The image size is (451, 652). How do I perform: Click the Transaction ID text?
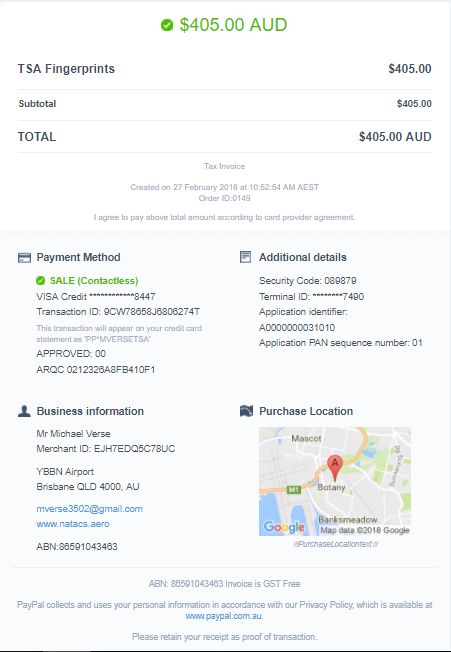[x=118, y=312]
